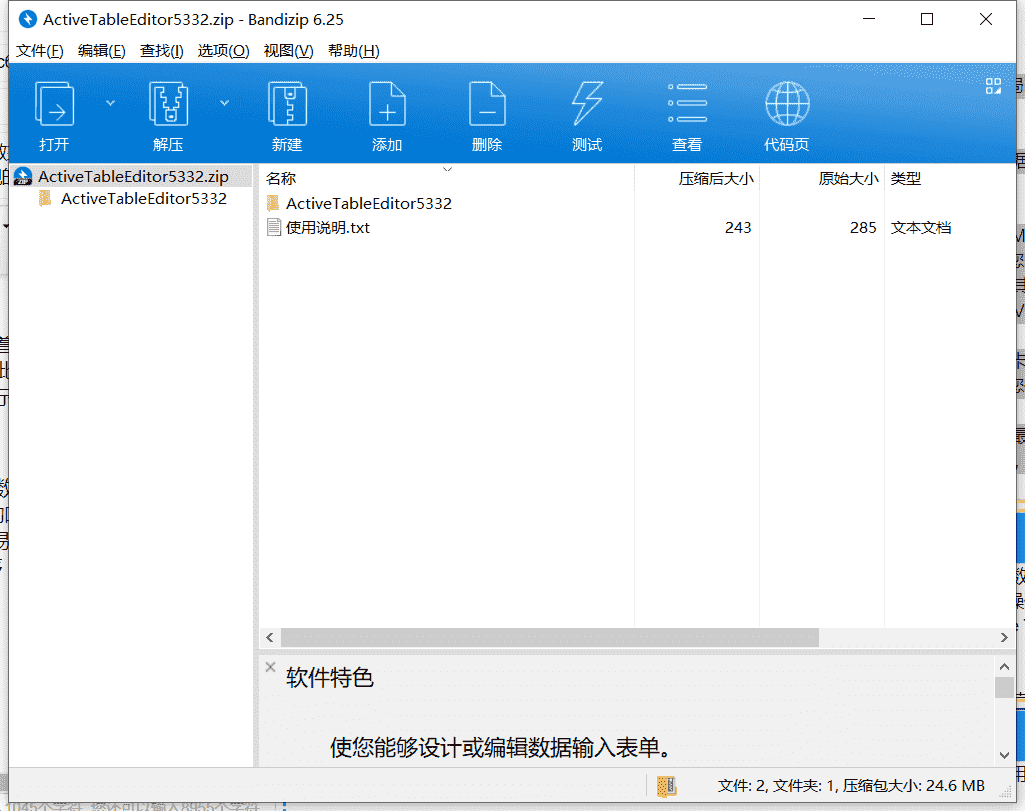Image resolution: width=1025 pixels, height=811 pixels.
Task: Click the Test (测试) lightning icon
Action: coord(587,104)
